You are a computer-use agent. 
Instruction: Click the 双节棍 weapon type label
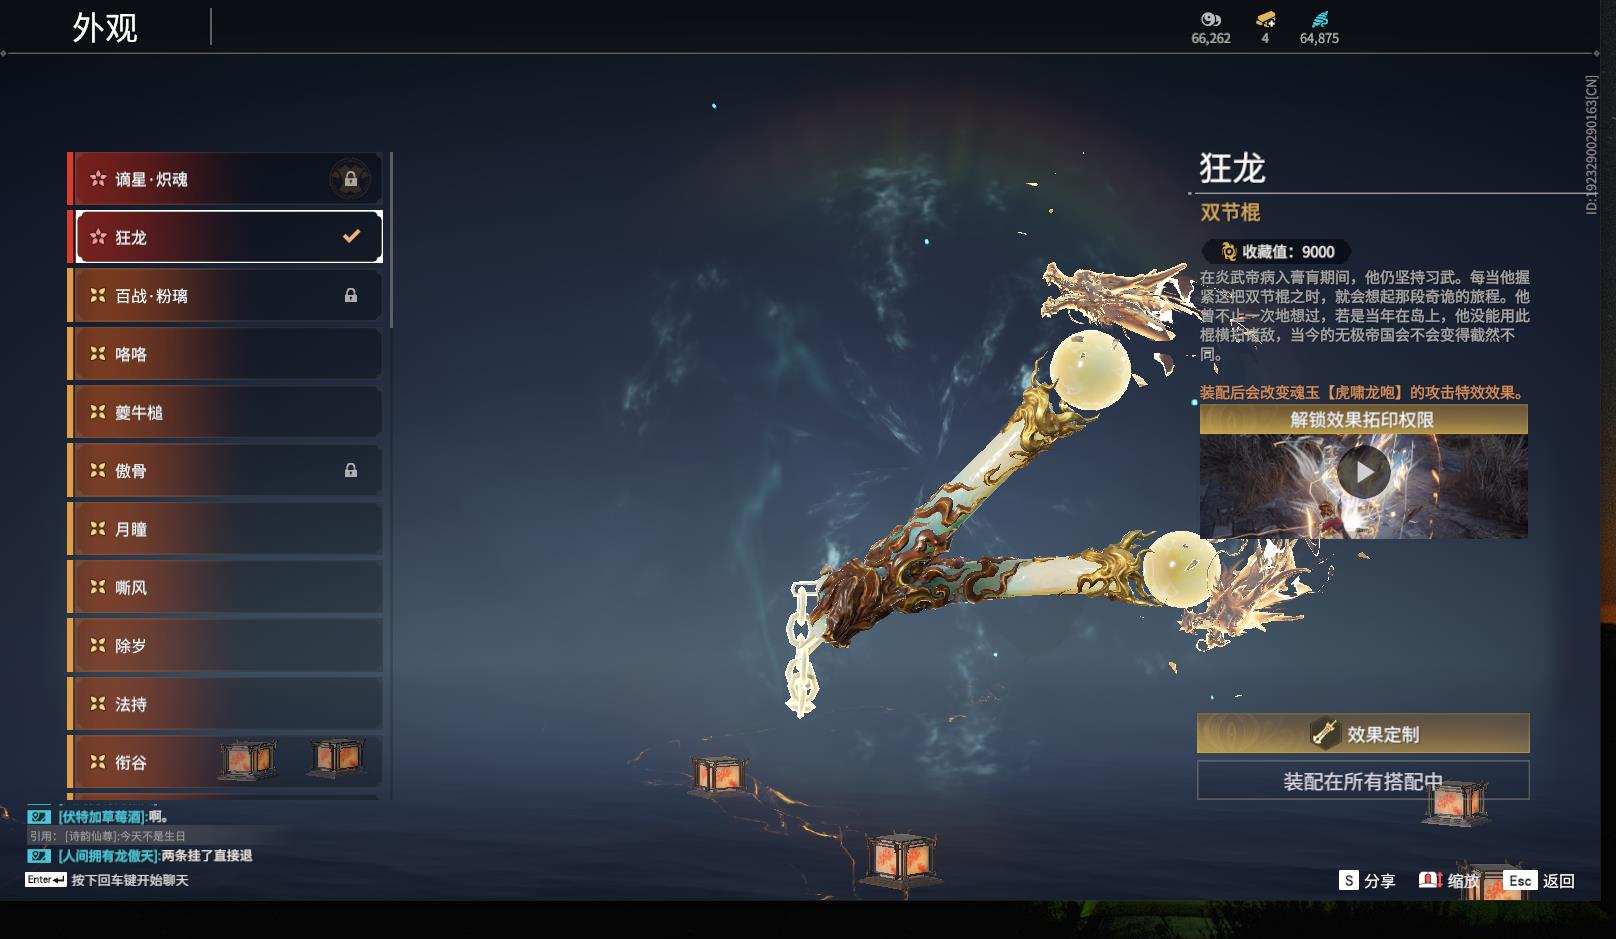pyautogui.click(x=1230, y=212)
